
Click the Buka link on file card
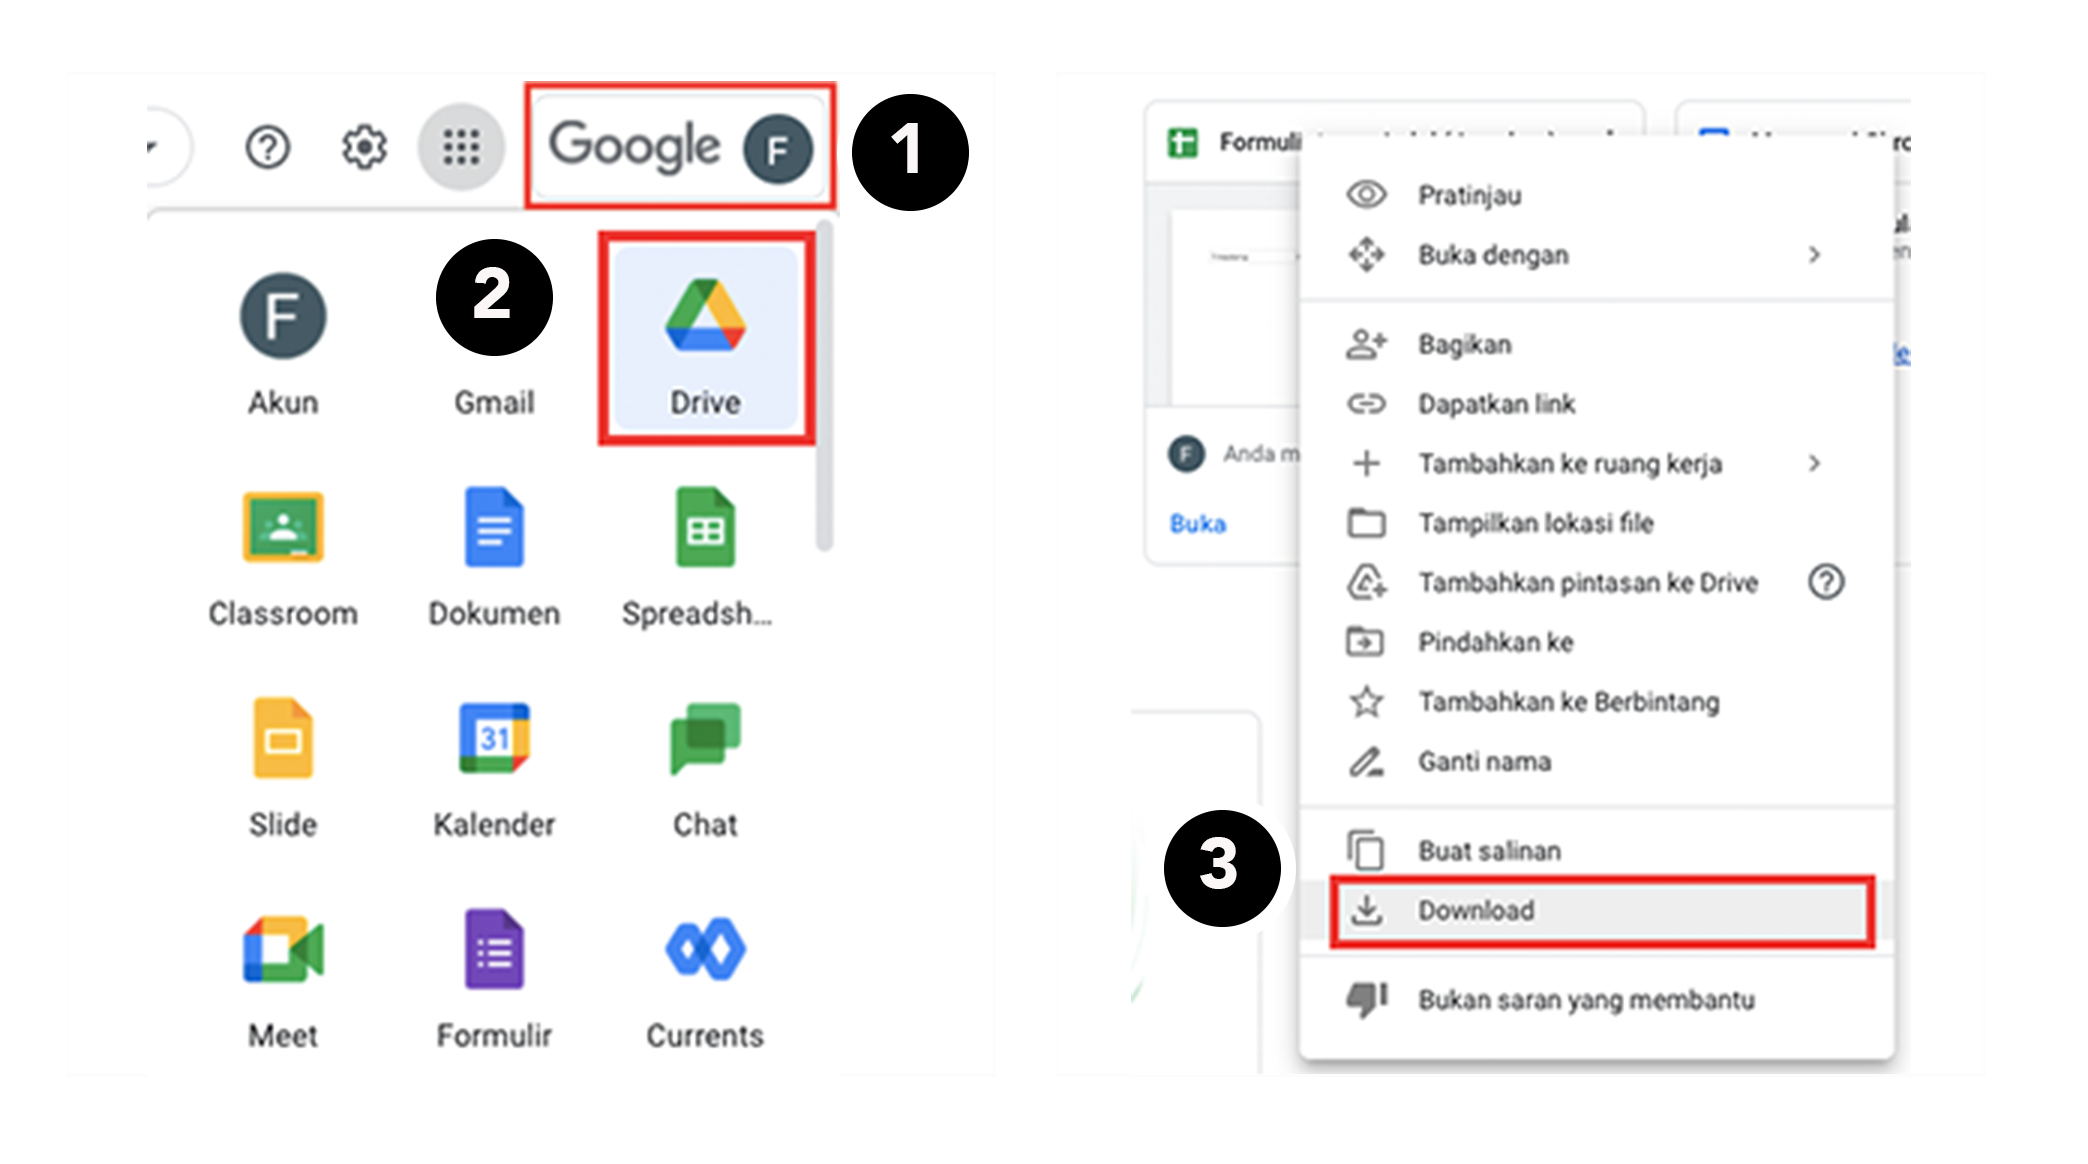tap(1197, 523)
